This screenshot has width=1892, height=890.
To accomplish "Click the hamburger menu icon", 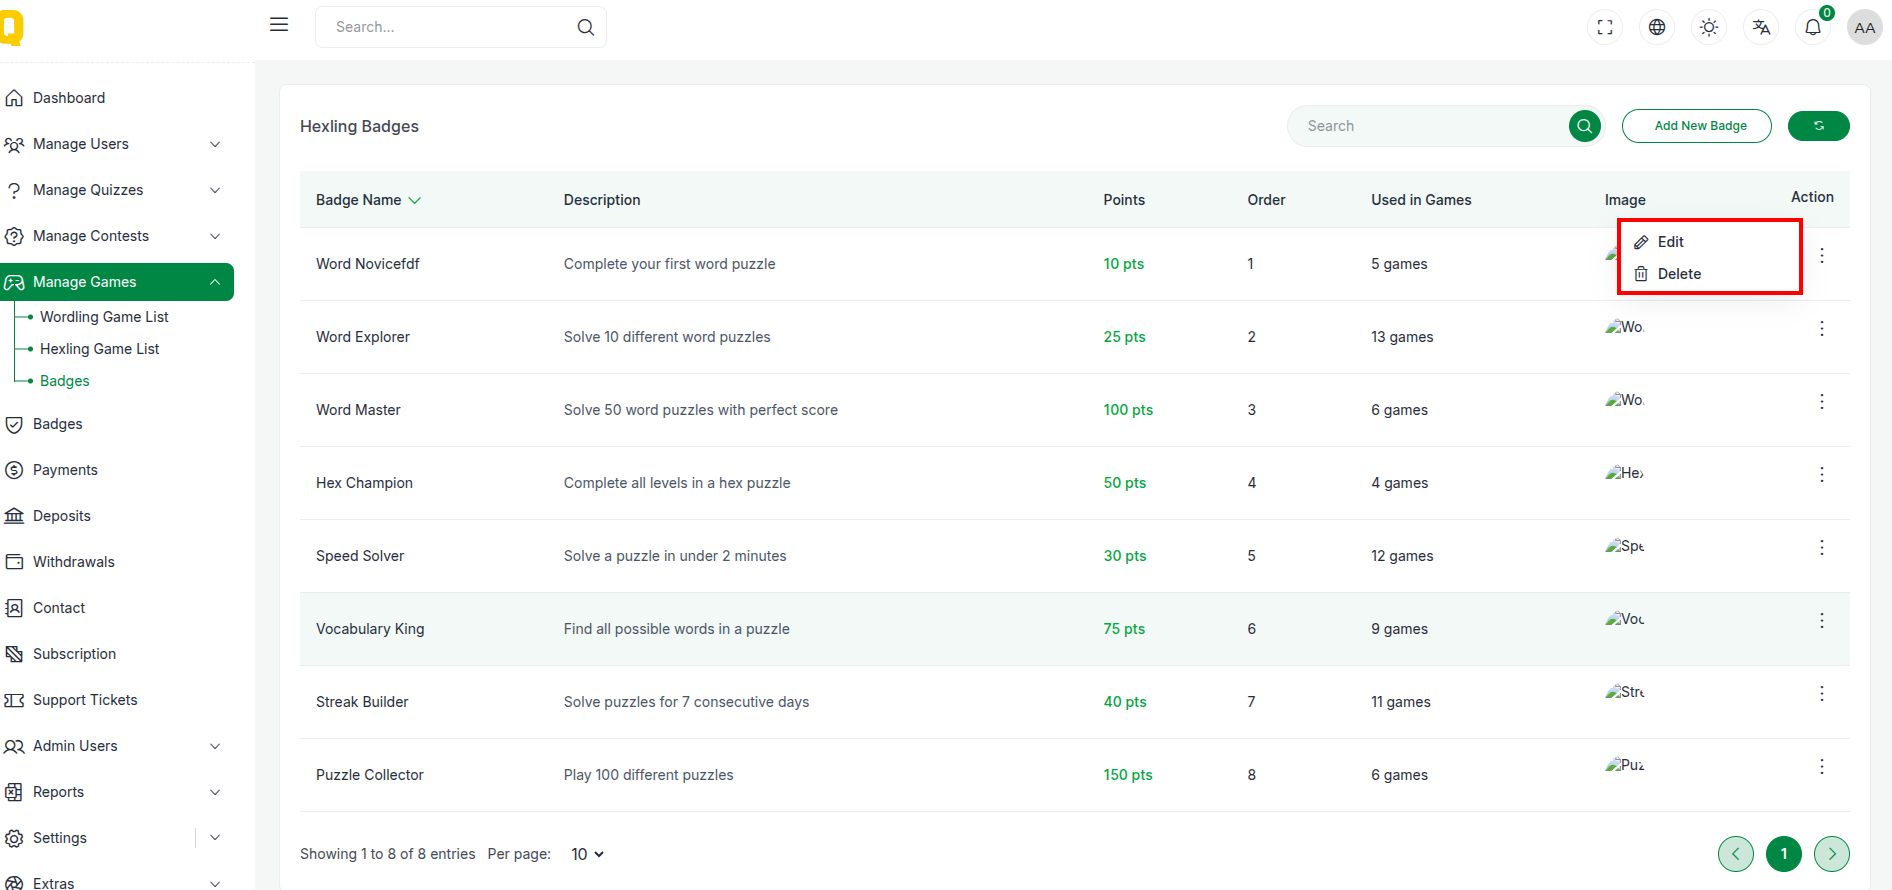I will tap(279, 25).
